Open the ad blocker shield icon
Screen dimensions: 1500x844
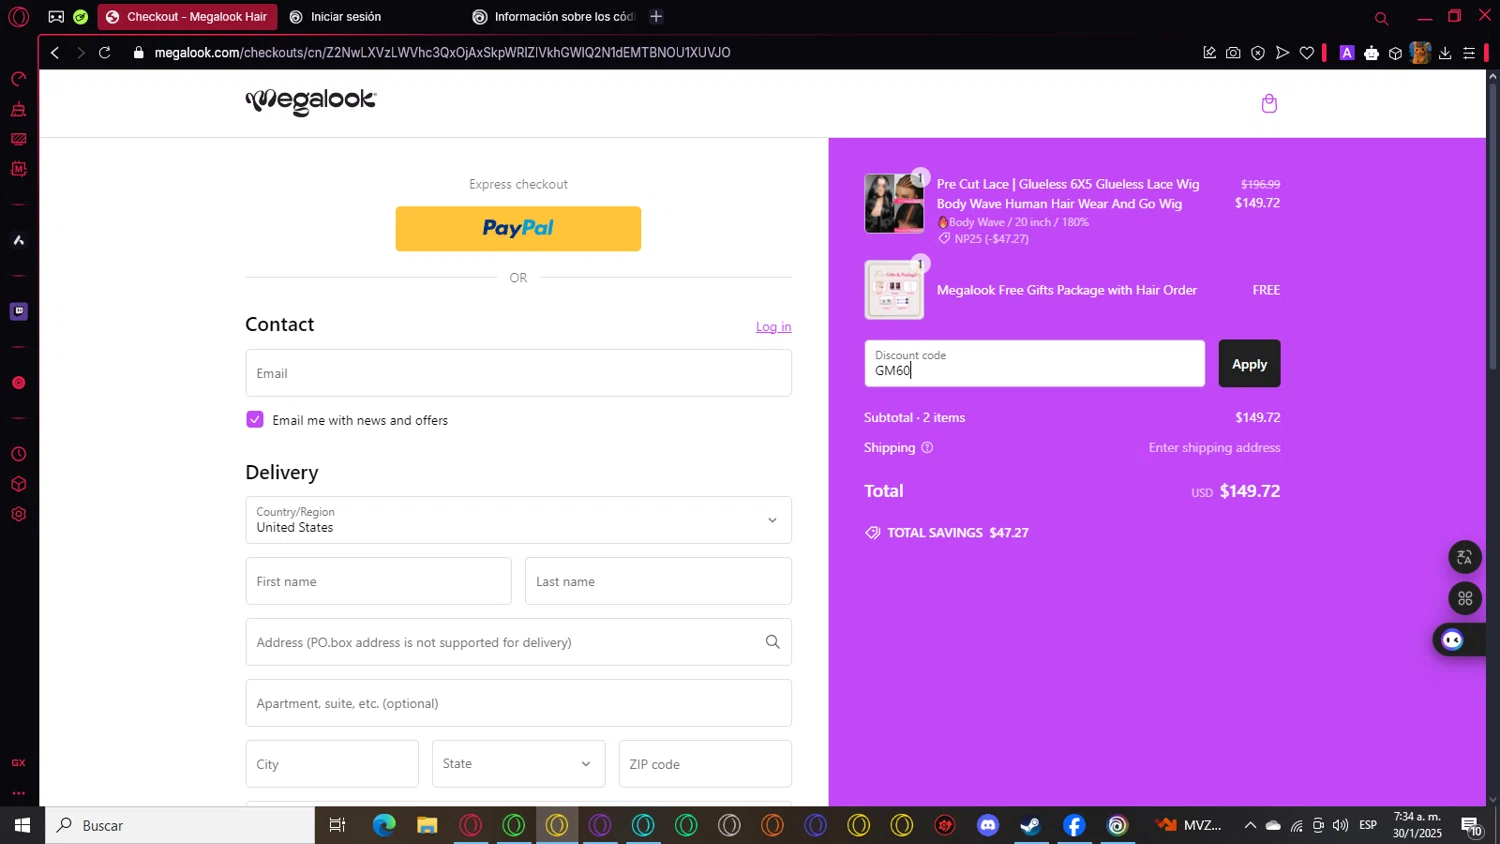[1258, 53]
